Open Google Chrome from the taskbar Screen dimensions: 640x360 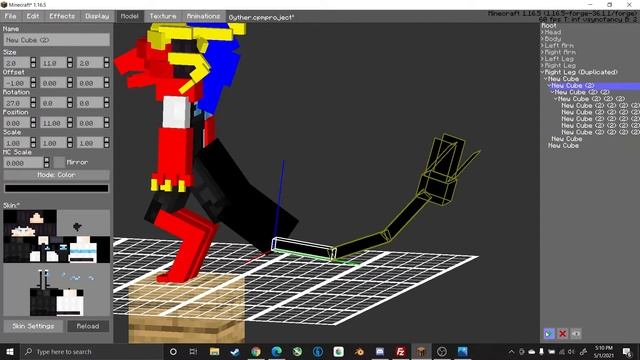tap(256, 351)
